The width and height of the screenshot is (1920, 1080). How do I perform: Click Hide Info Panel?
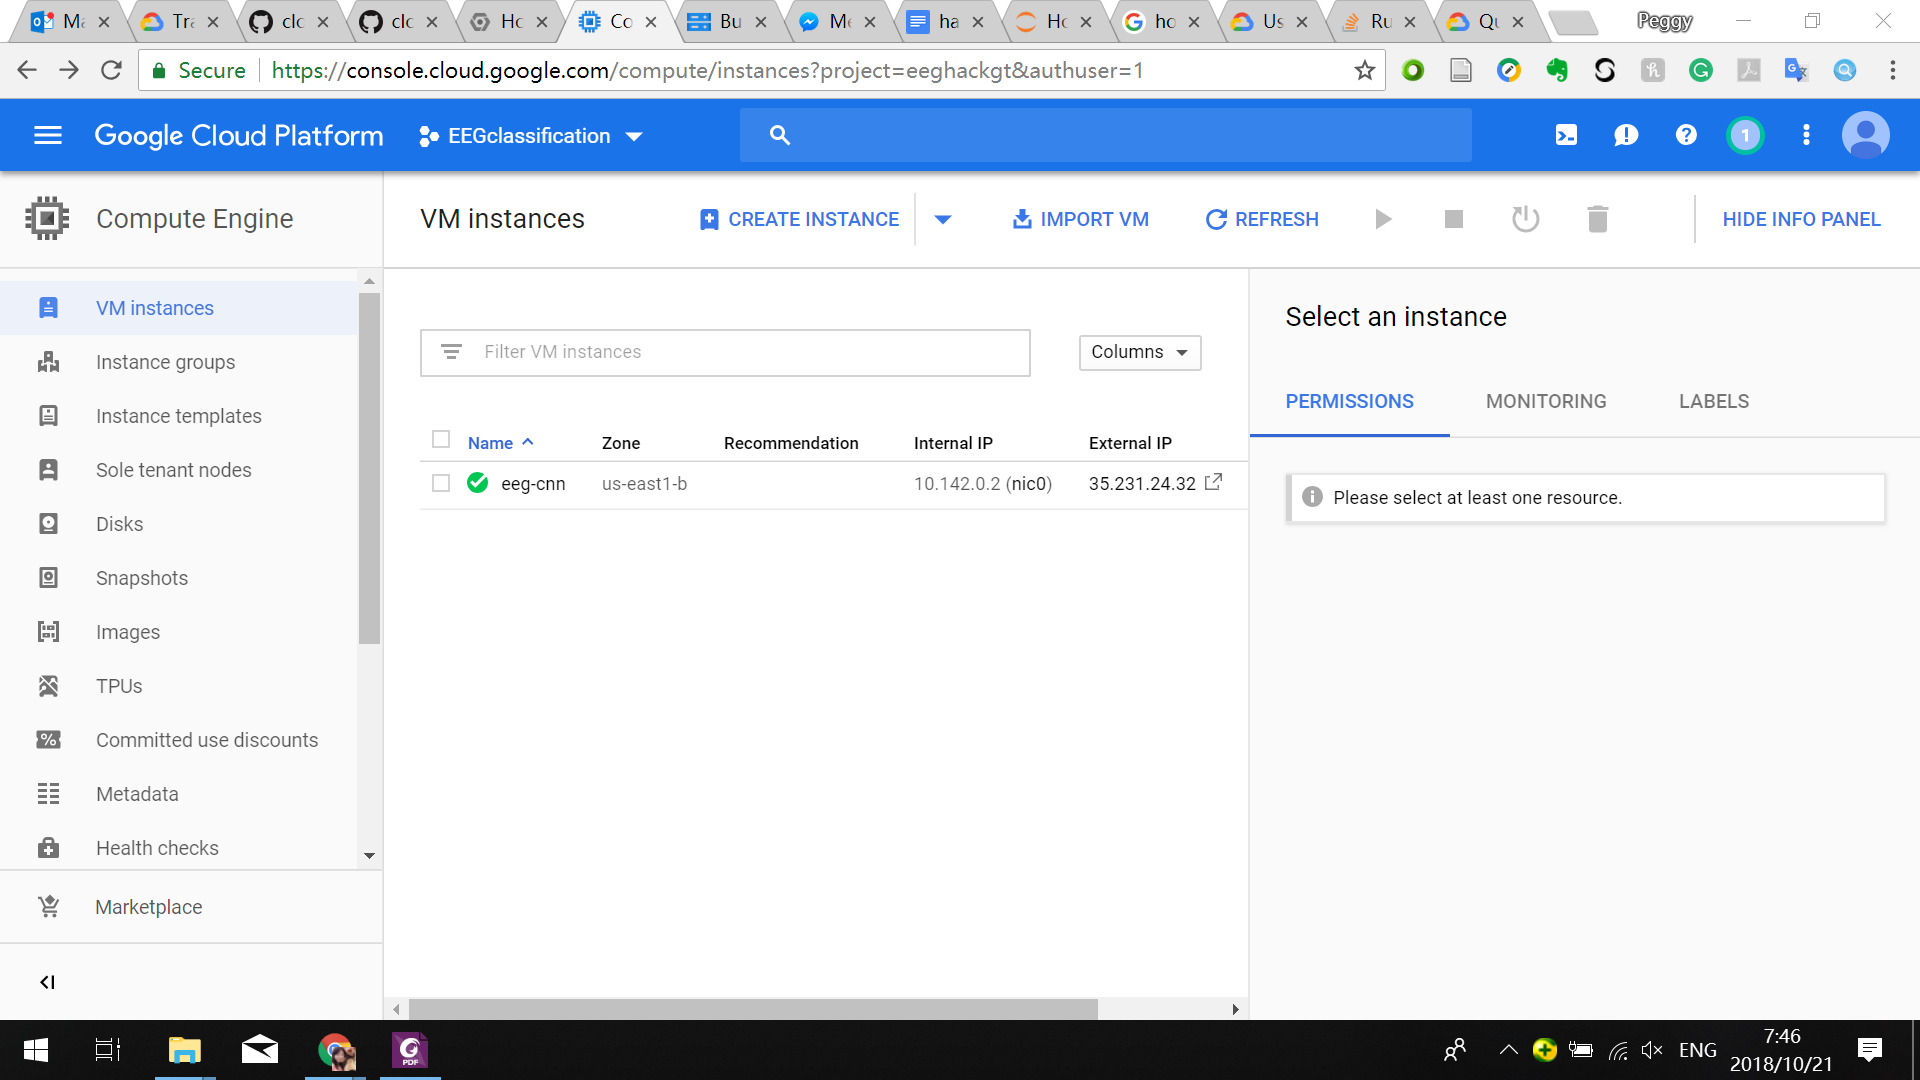[1801, 219]
